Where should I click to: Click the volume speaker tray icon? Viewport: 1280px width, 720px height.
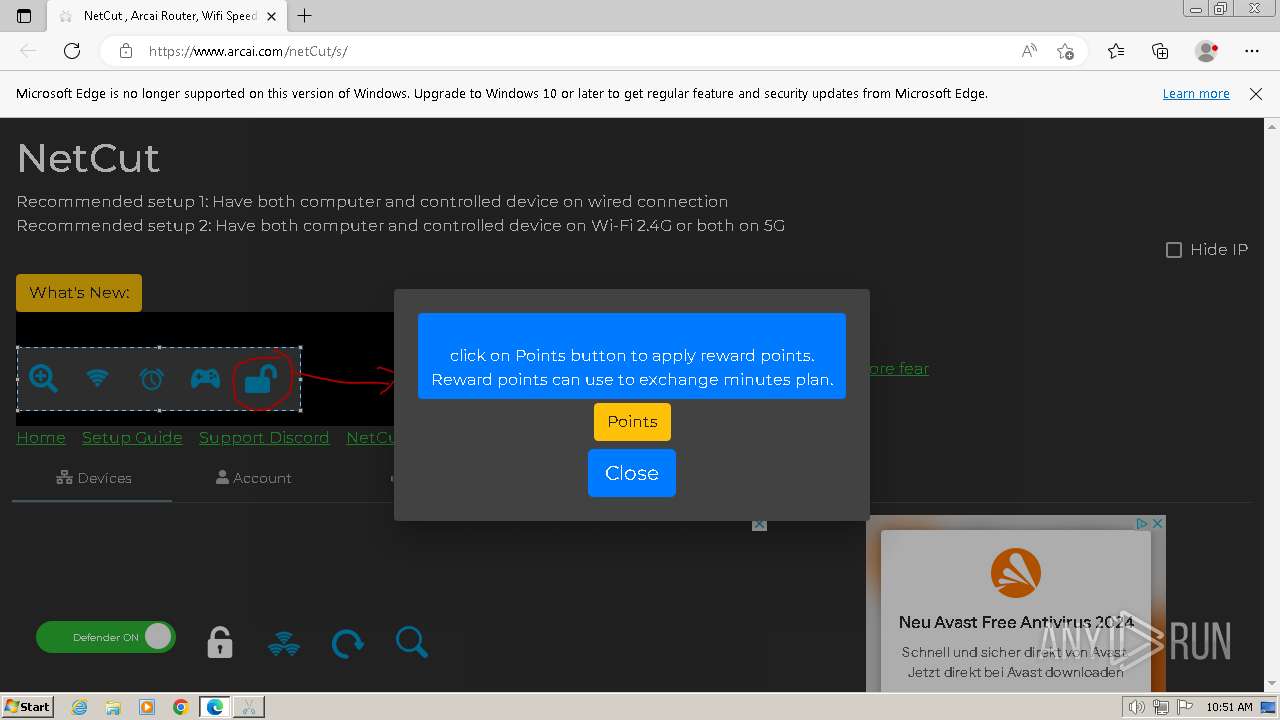tap(1137, 707)
